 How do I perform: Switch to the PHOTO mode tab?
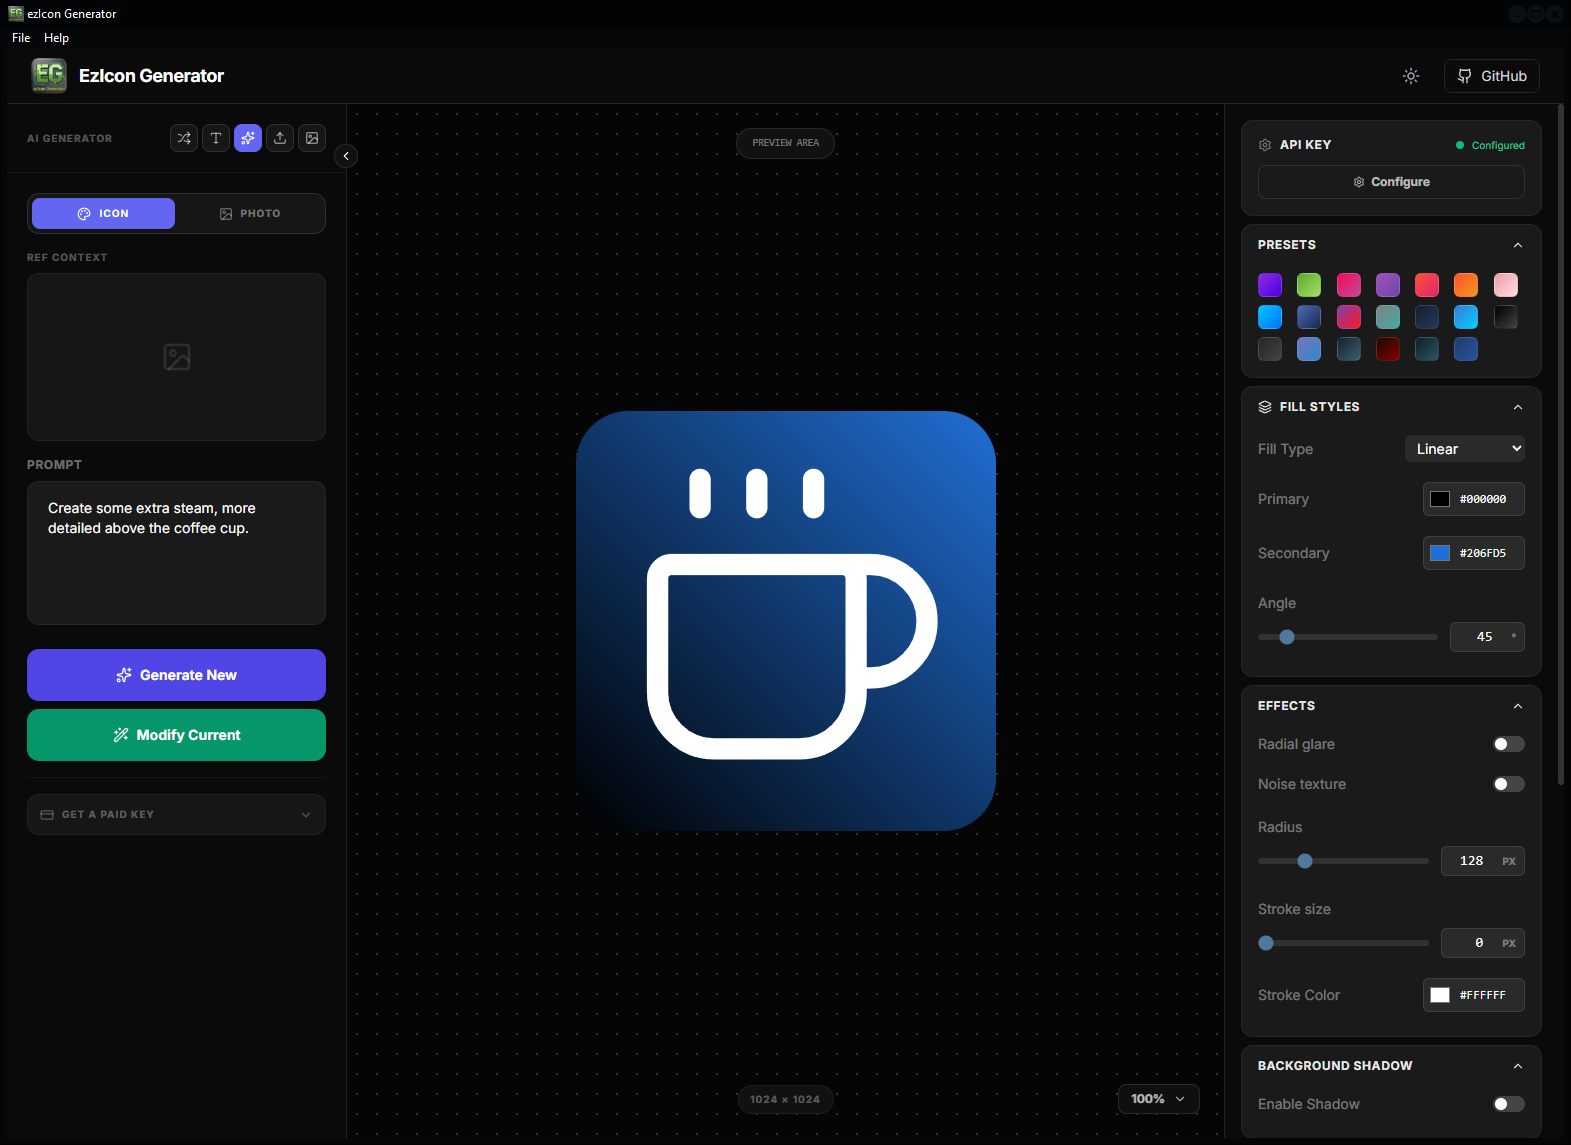click(250, 213)
